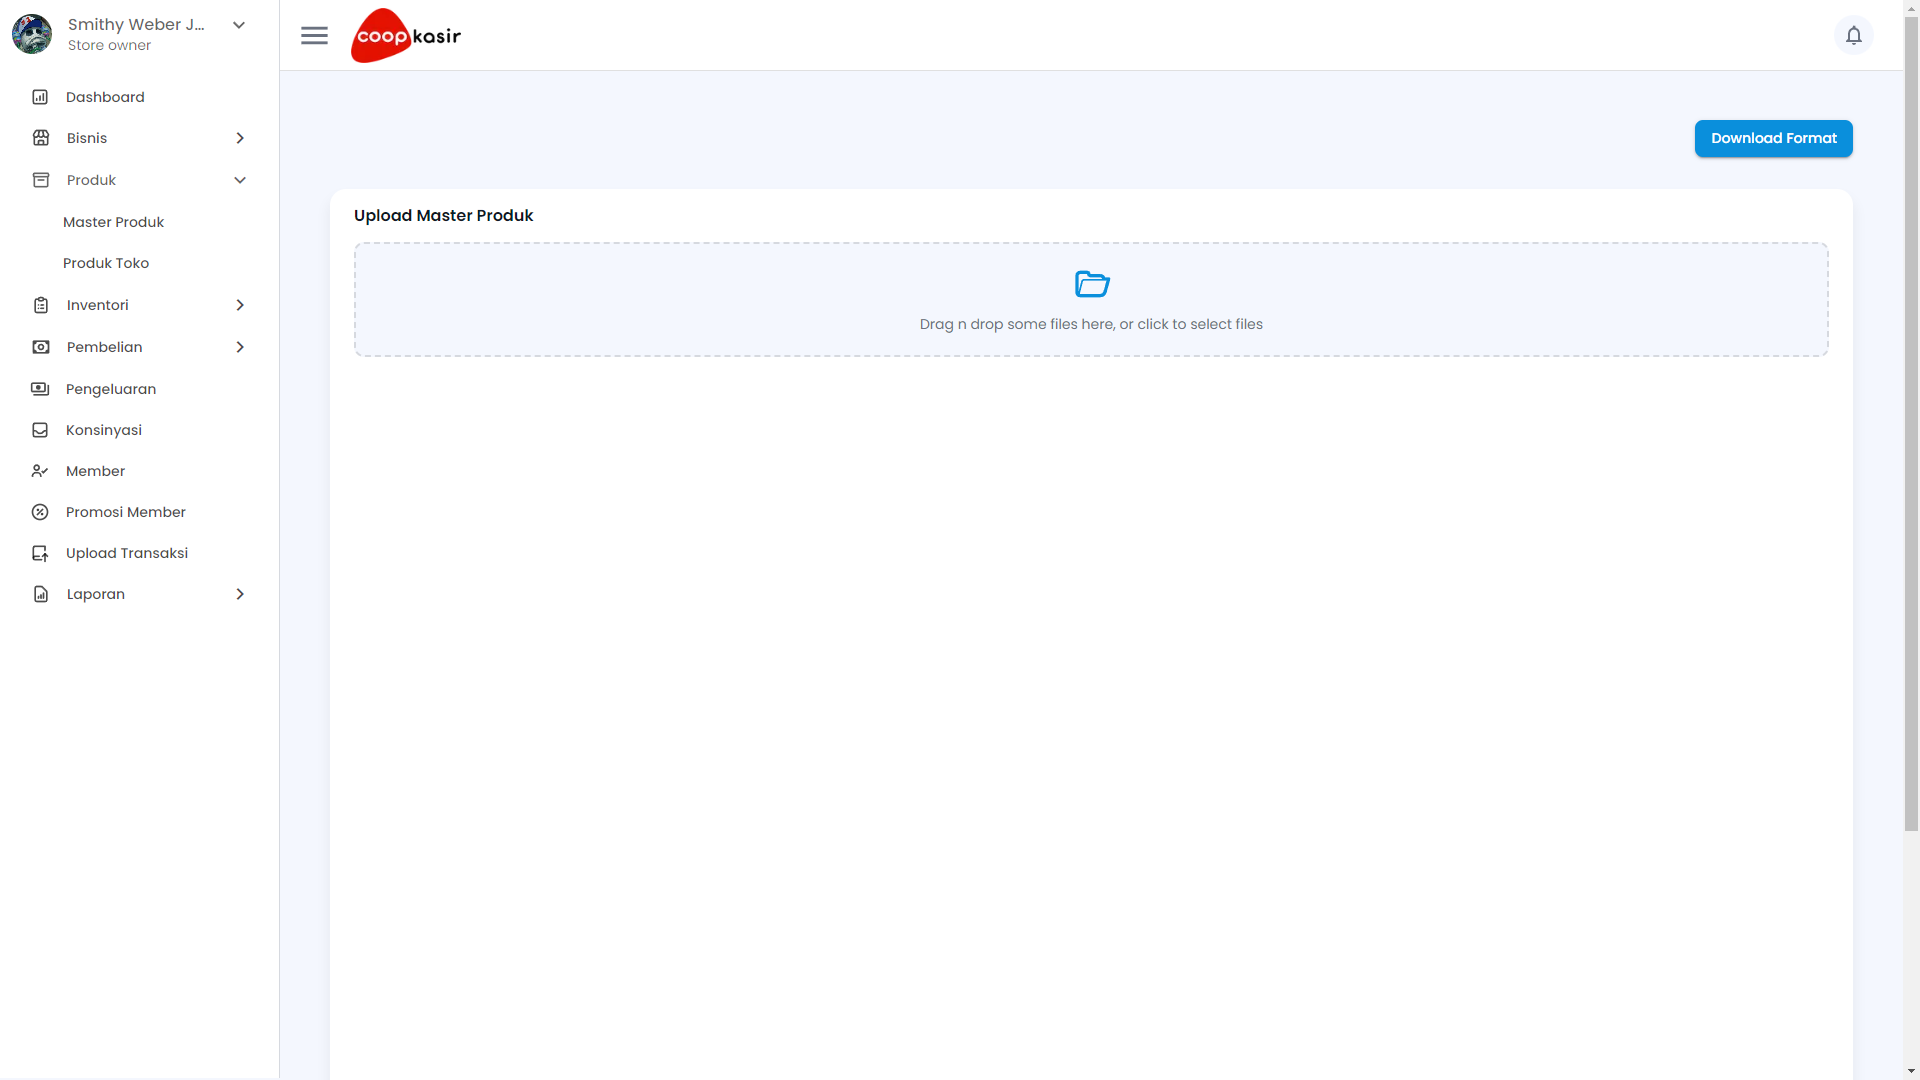Viewport: 1920px width, 1080px height.
Task: Click the notification bell icon
Action: coord(1853,34)
